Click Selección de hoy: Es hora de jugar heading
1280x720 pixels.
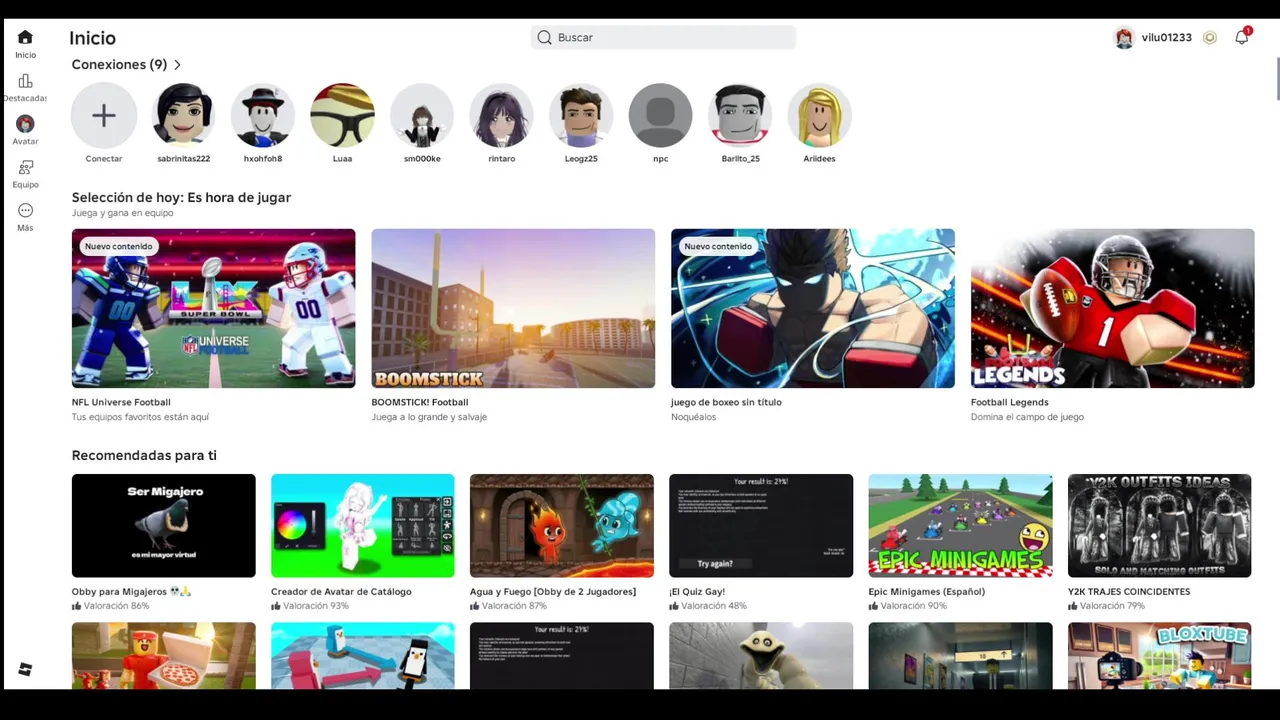click(x=181, y=197)
